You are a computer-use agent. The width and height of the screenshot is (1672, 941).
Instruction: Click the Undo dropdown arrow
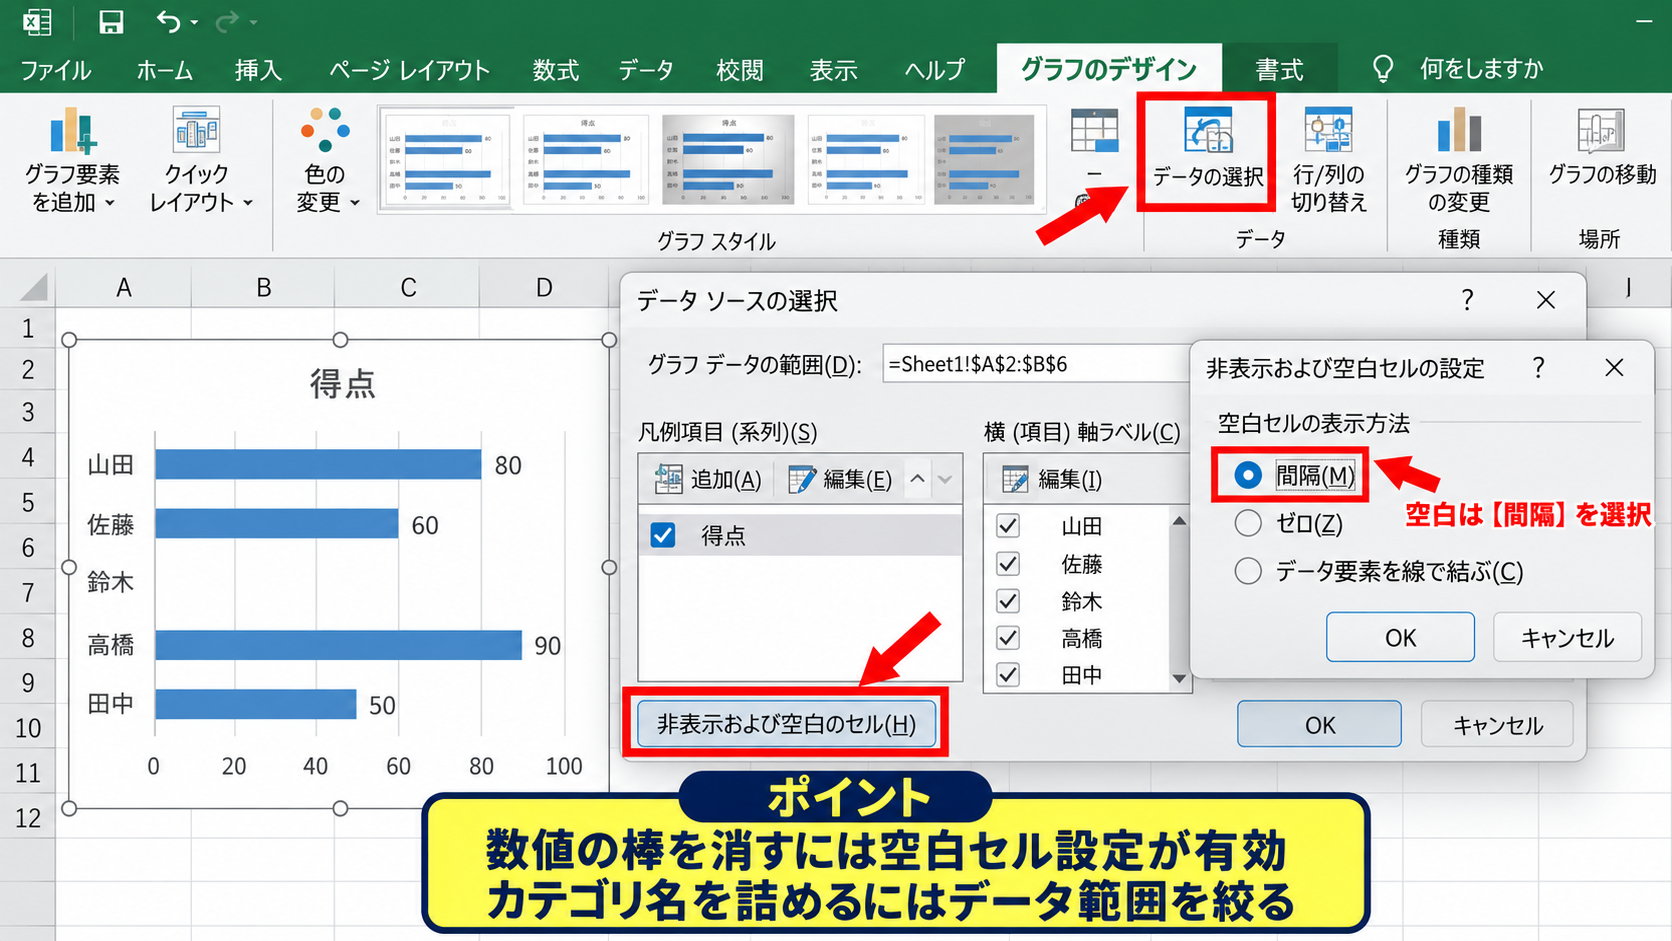point(194,22)
